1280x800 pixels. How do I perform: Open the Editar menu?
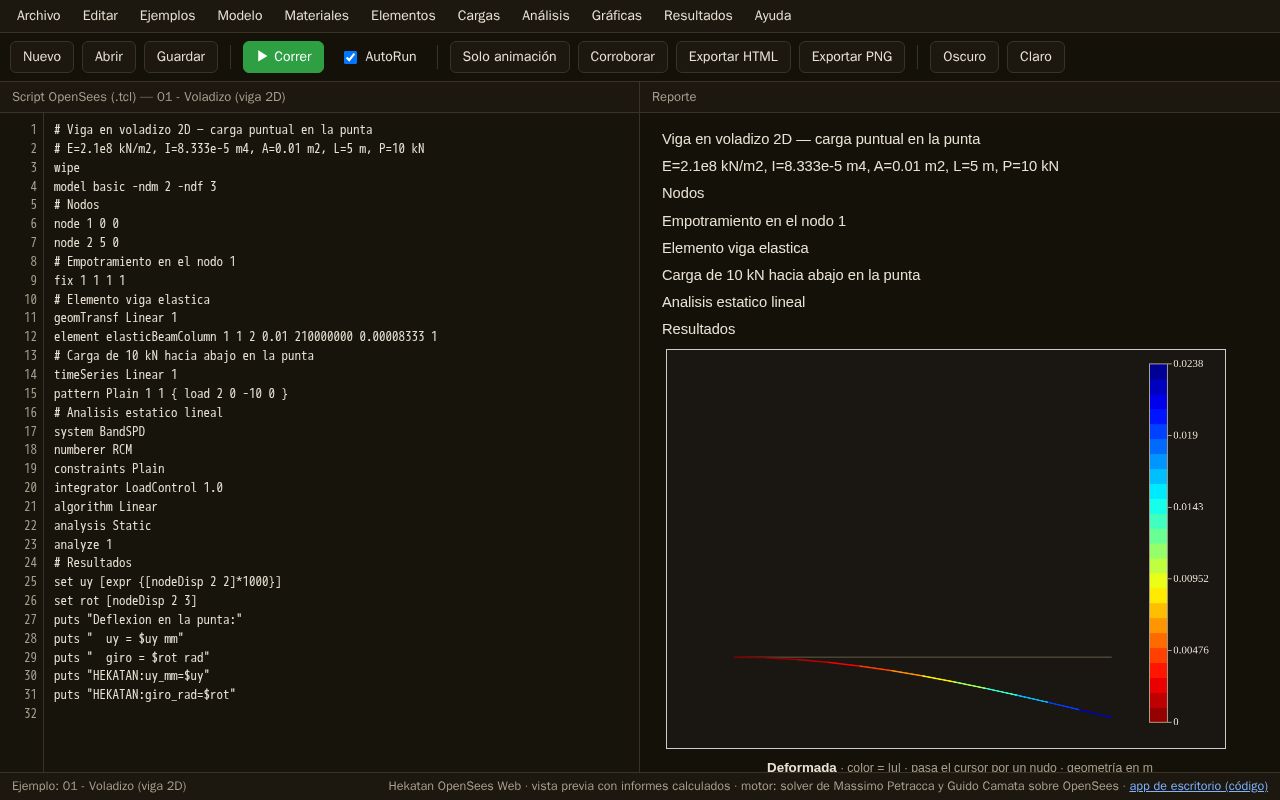tap(100, 15)
